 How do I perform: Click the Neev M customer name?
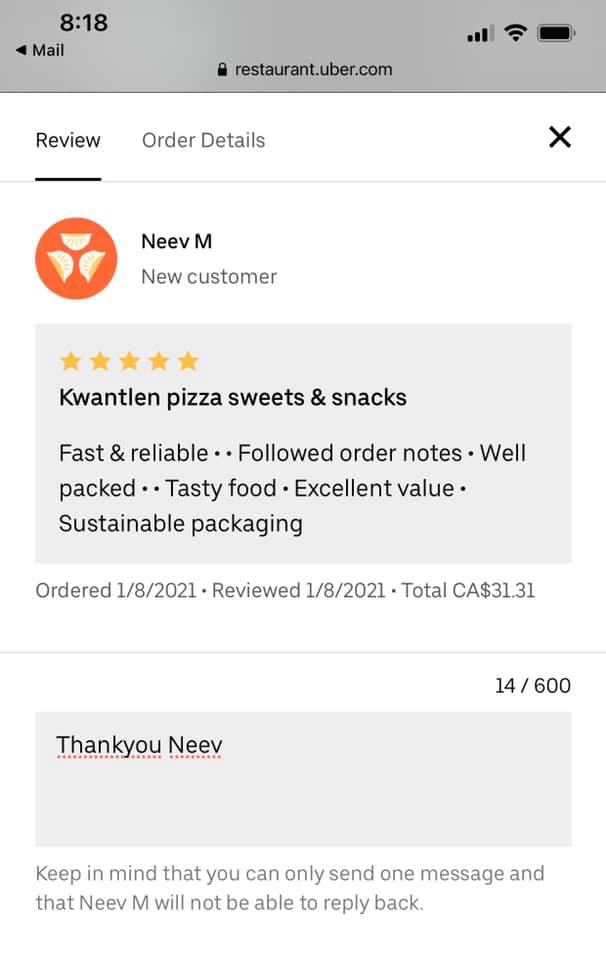coord(176,241)
